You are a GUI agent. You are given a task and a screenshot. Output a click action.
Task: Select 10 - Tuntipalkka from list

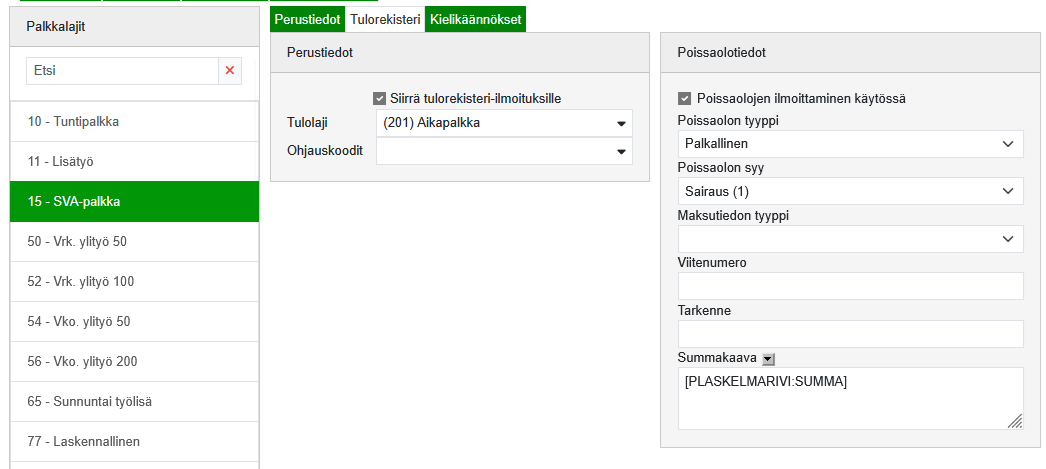134,121
